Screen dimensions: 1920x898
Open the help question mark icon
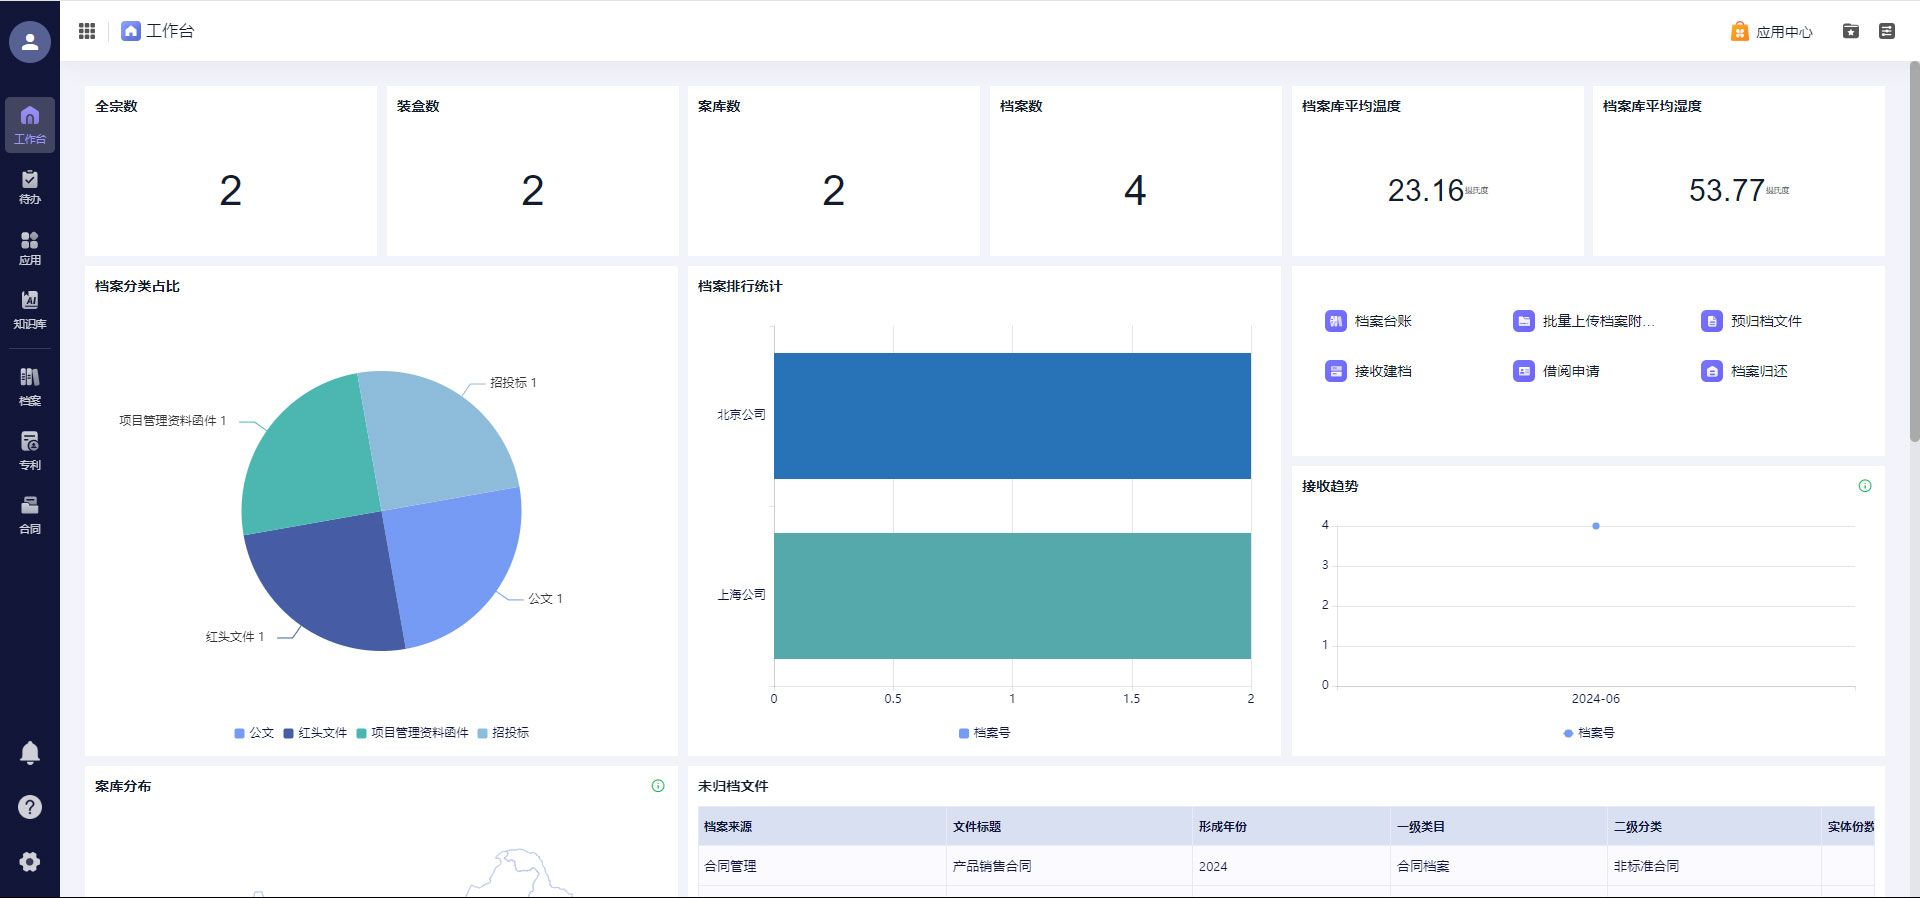pyautogui.click(x=30, y=807)
